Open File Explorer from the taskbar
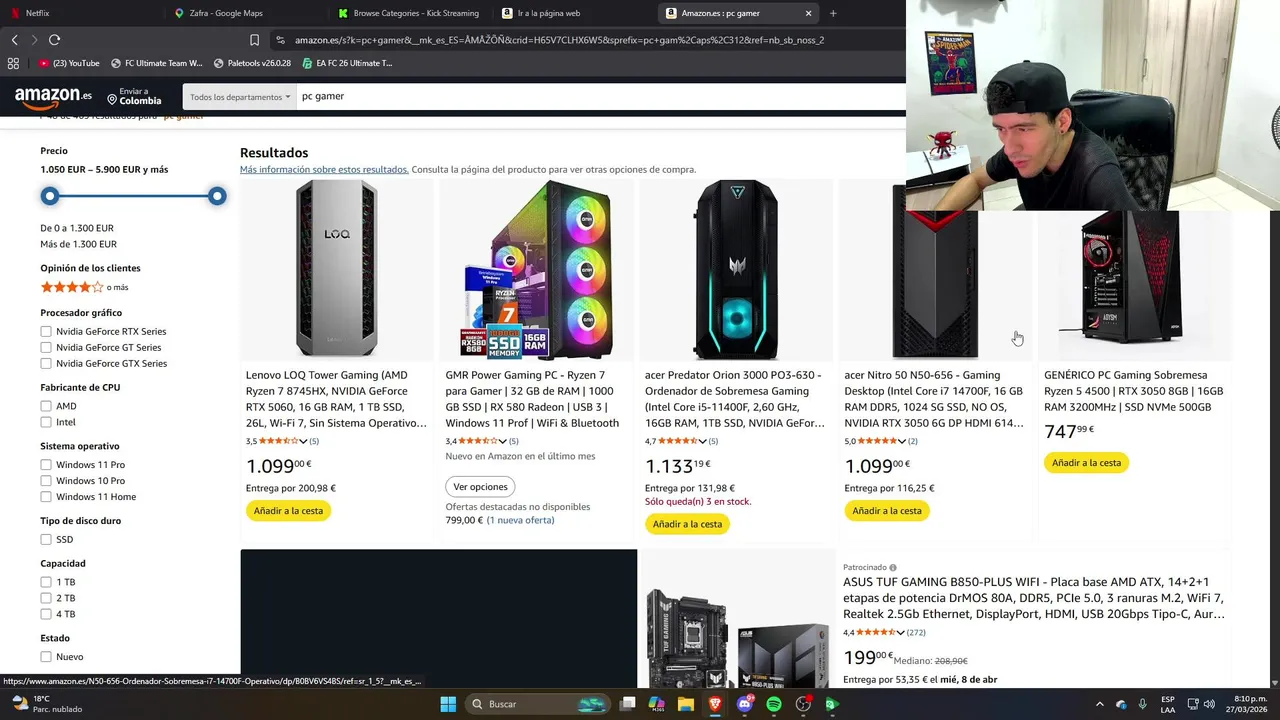Viewport: 1280px width, 720px height. [x=686, y=704]
